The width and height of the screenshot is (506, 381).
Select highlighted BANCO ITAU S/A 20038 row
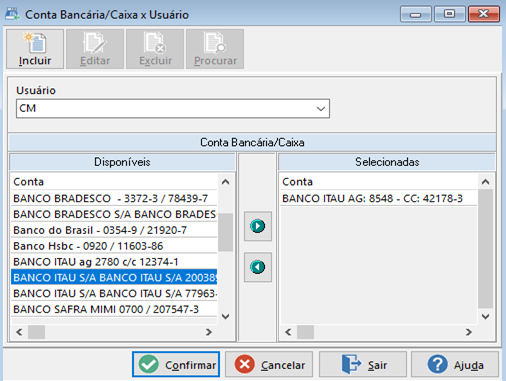(x=114, y=277)
